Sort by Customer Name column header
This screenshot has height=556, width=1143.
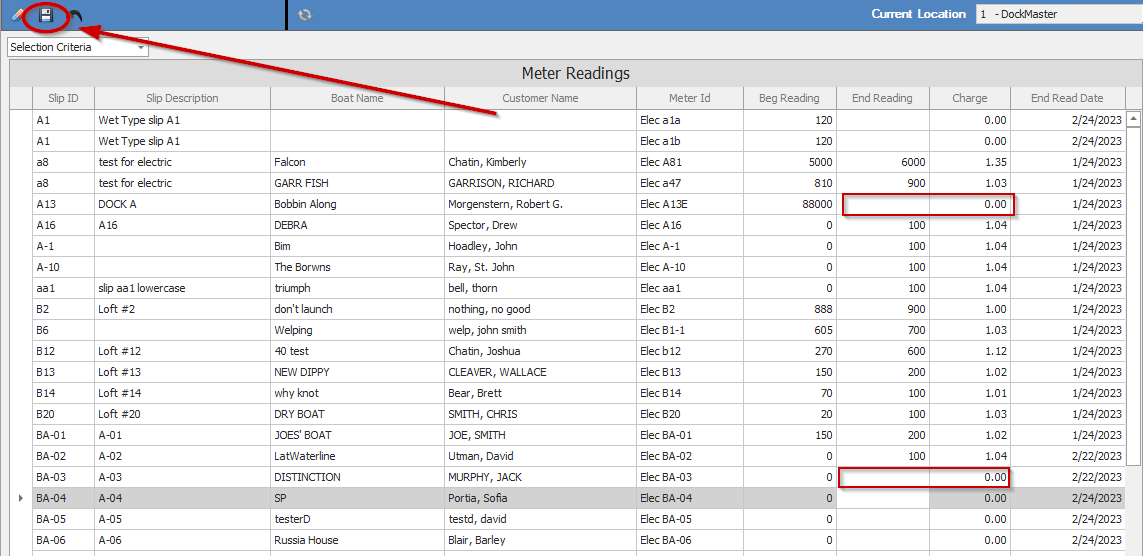pyautogui.click(x=540, y=98)
